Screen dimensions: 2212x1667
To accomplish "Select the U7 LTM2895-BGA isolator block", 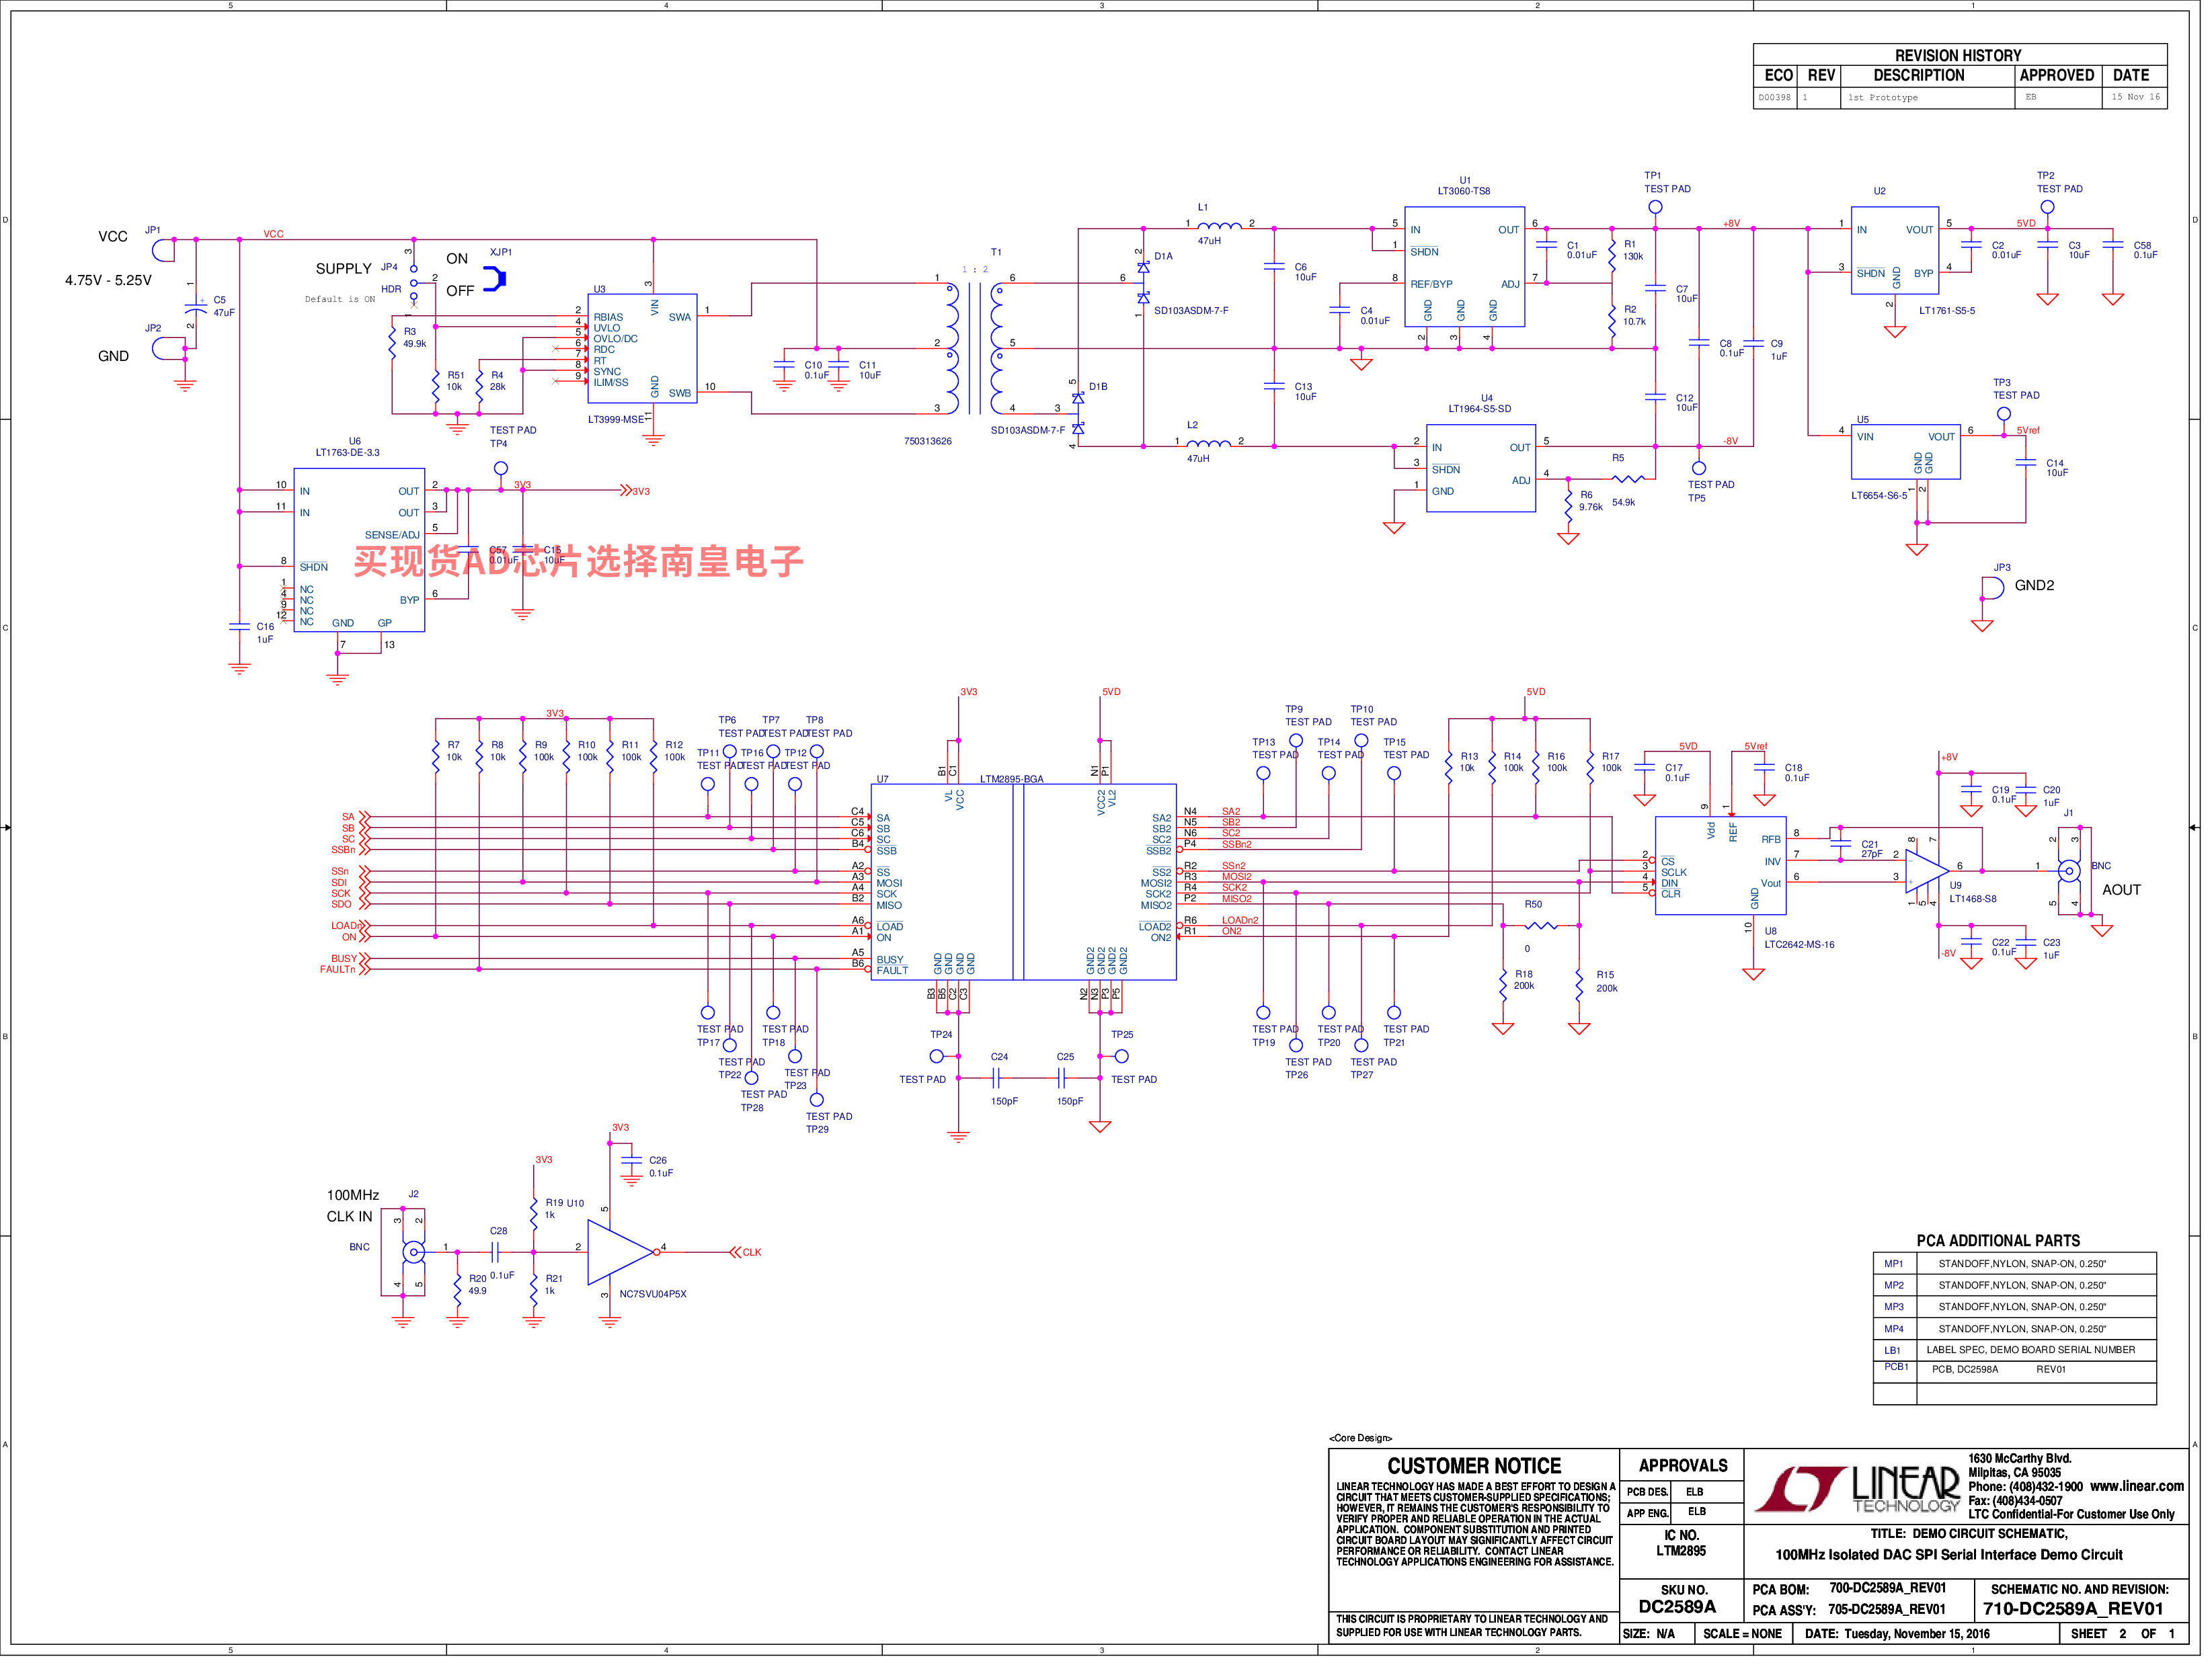I will [x=1029, y=887].
